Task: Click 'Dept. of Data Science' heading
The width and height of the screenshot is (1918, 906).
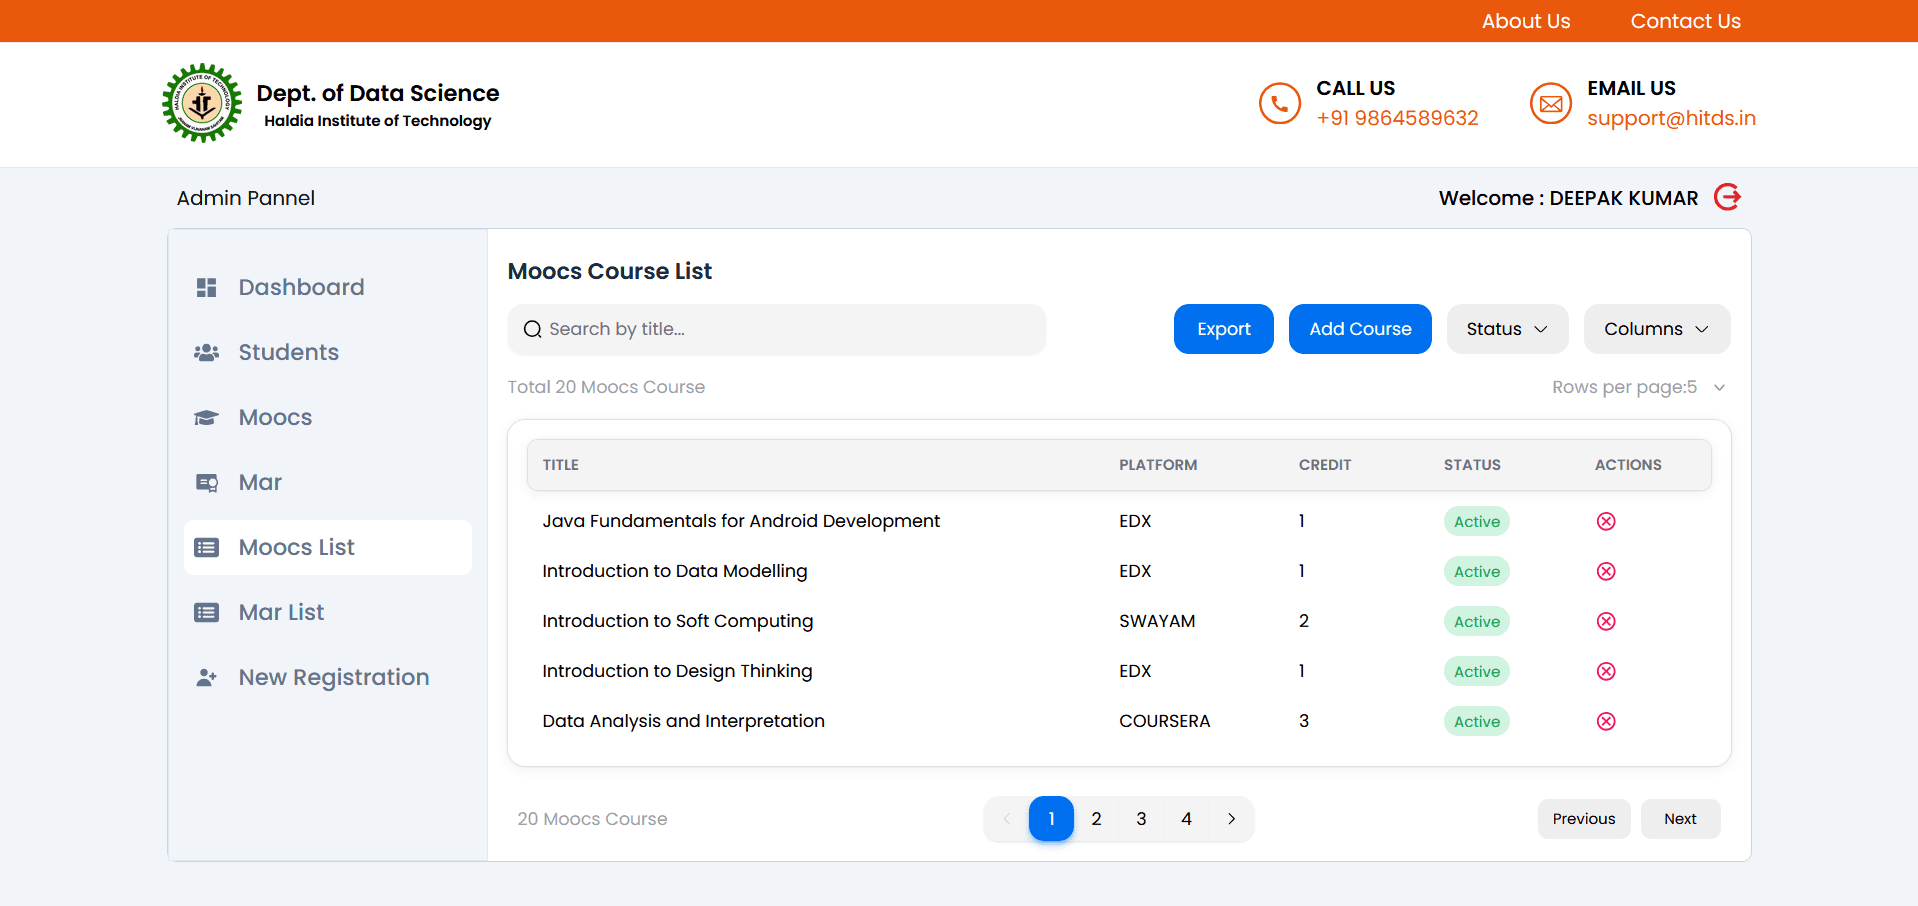Action: click(378, 93)
